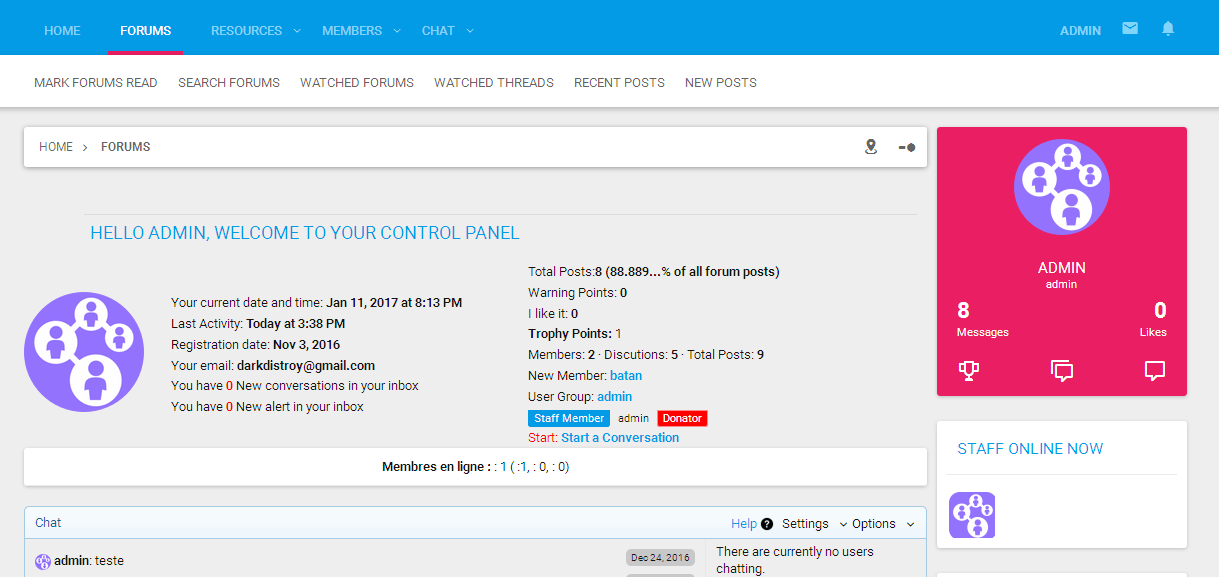Click the Start a Conversation link
This screenshot has width=1219, height=577.
coord(620,438)
